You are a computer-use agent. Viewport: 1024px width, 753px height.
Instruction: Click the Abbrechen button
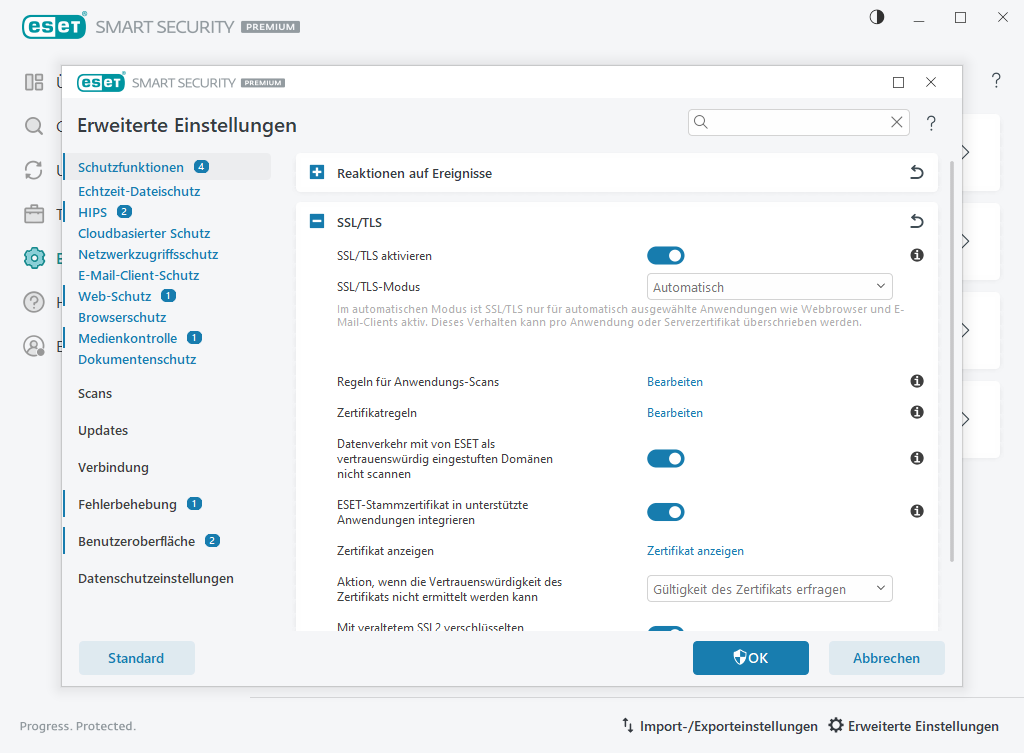tap(886, 658)
